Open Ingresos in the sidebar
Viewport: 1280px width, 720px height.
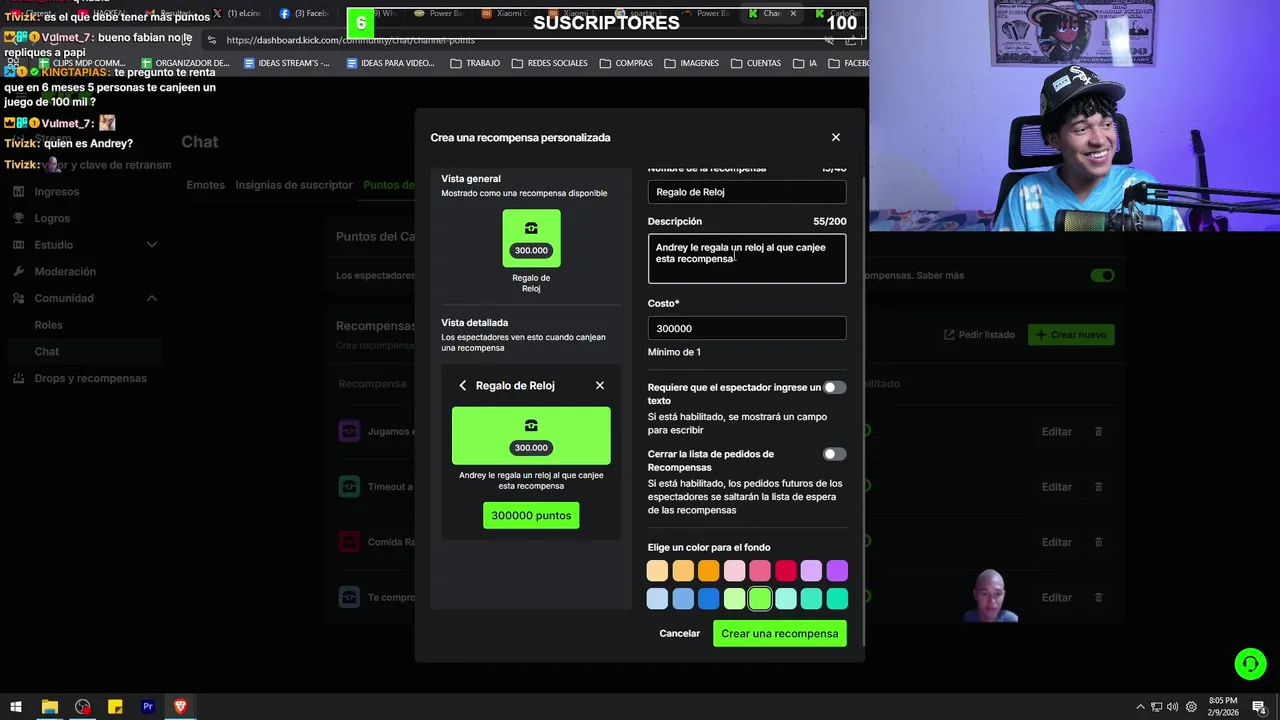click(x=57, y=192)
